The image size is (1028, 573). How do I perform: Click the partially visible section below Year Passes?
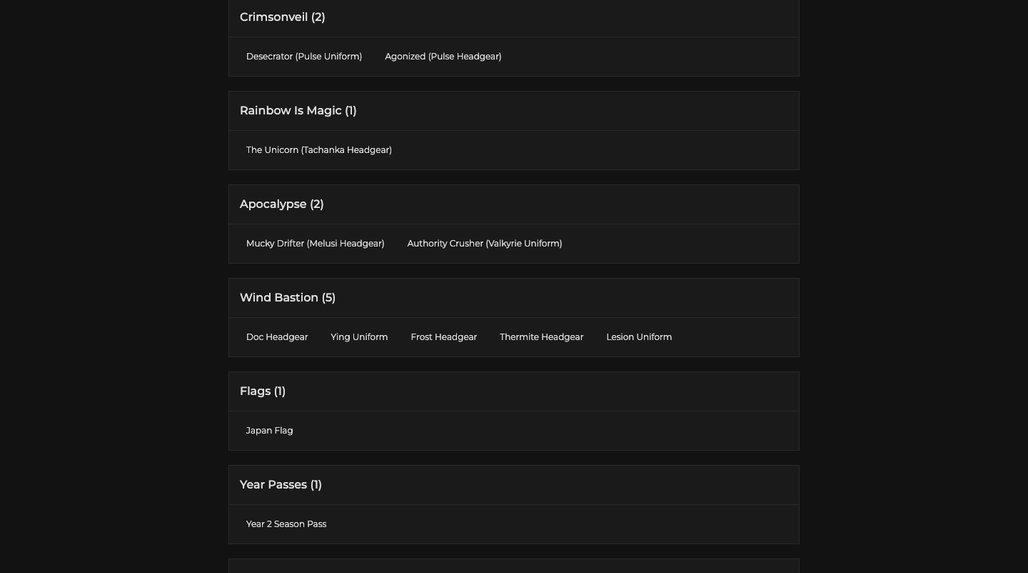pyautogui.click(x=513, y=566)
